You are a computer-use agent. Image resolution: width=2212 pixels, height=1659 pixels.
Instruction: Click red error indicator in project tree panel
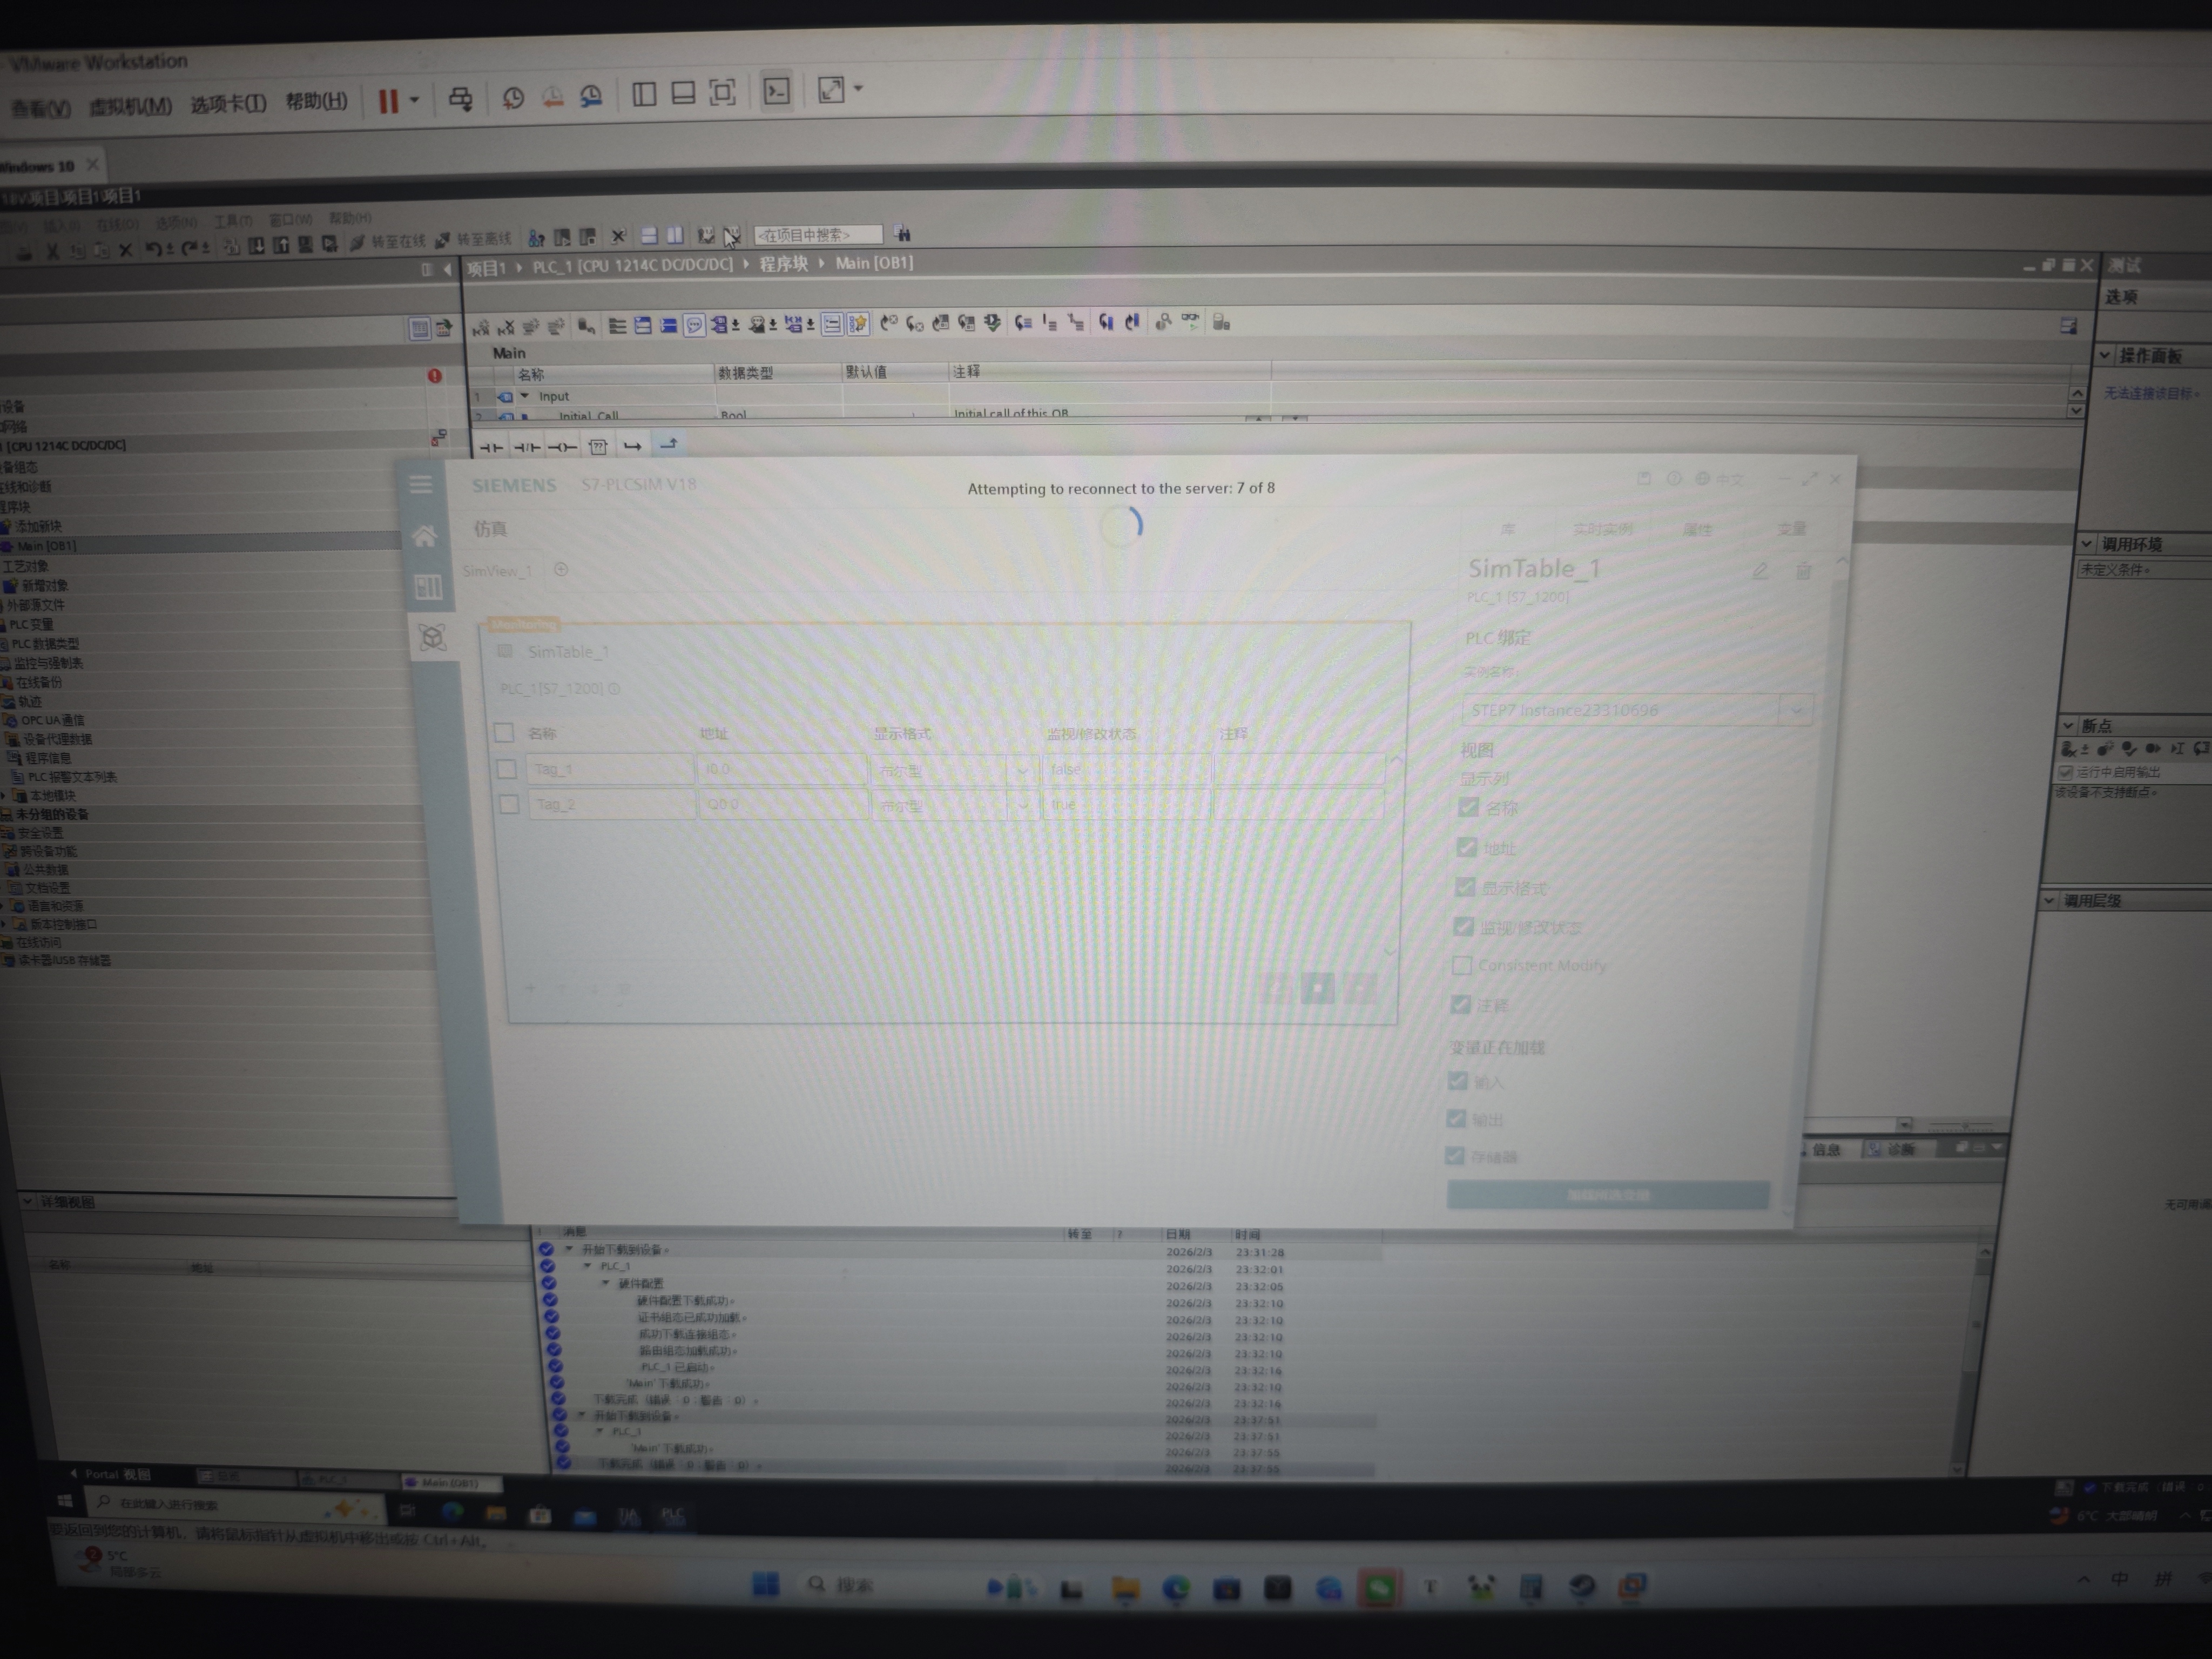point(434,376)
